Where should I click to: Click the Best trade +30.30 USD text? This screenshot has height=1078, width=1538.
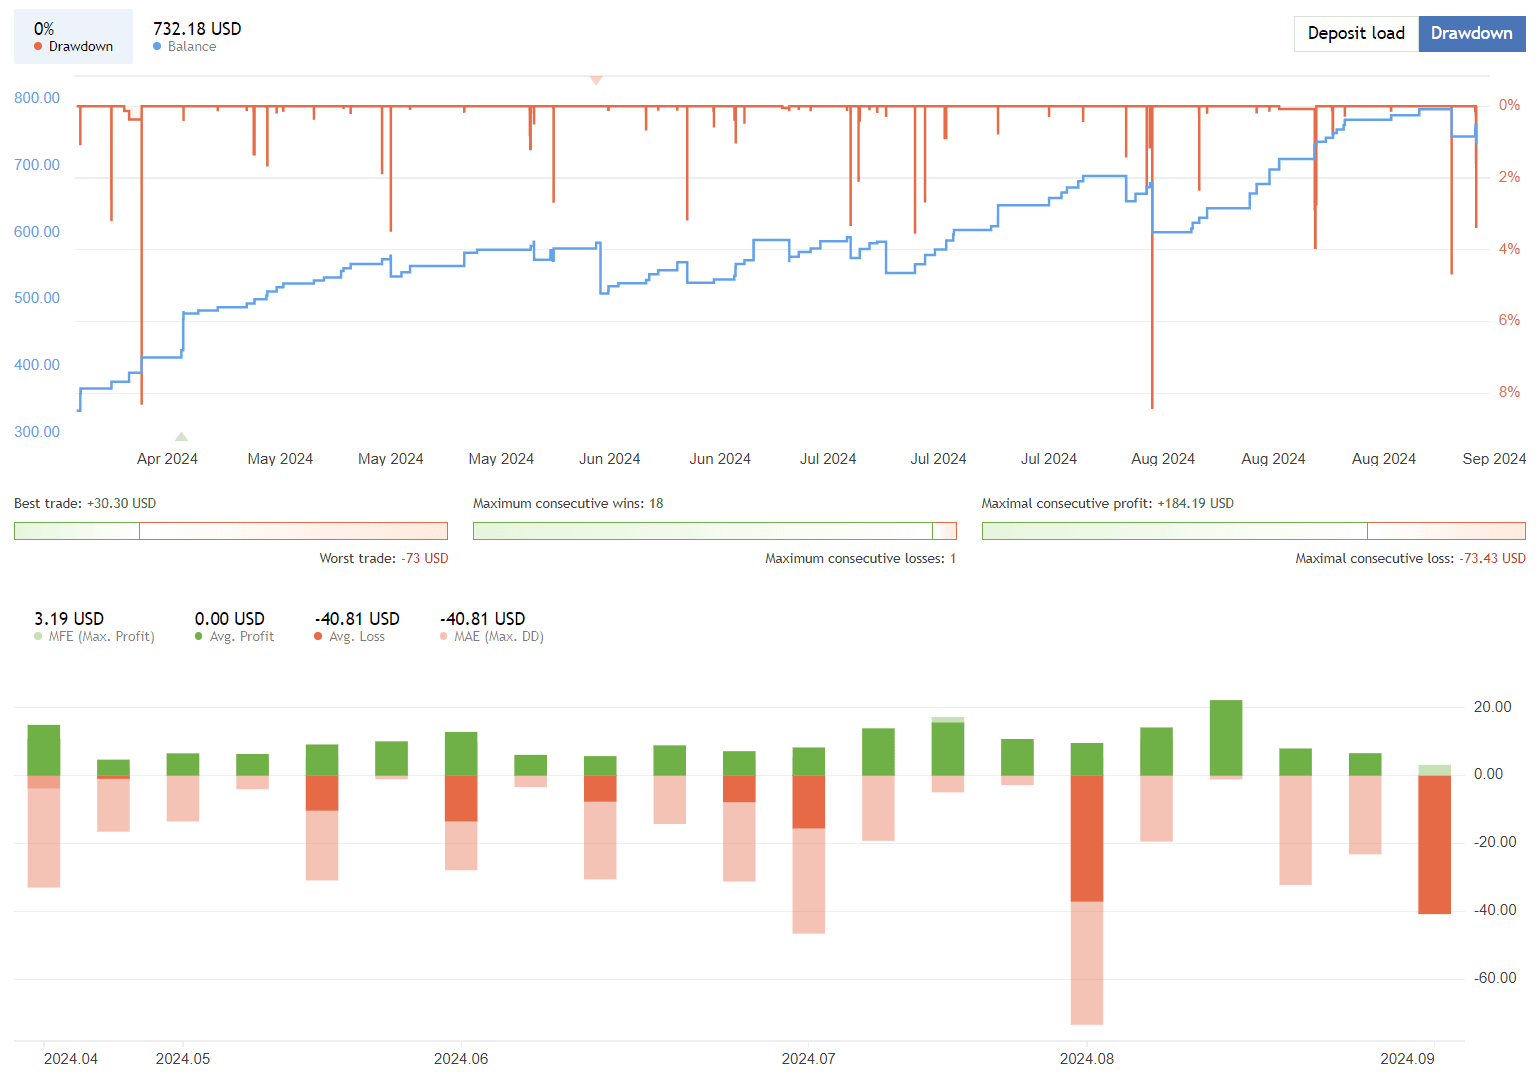85,503
